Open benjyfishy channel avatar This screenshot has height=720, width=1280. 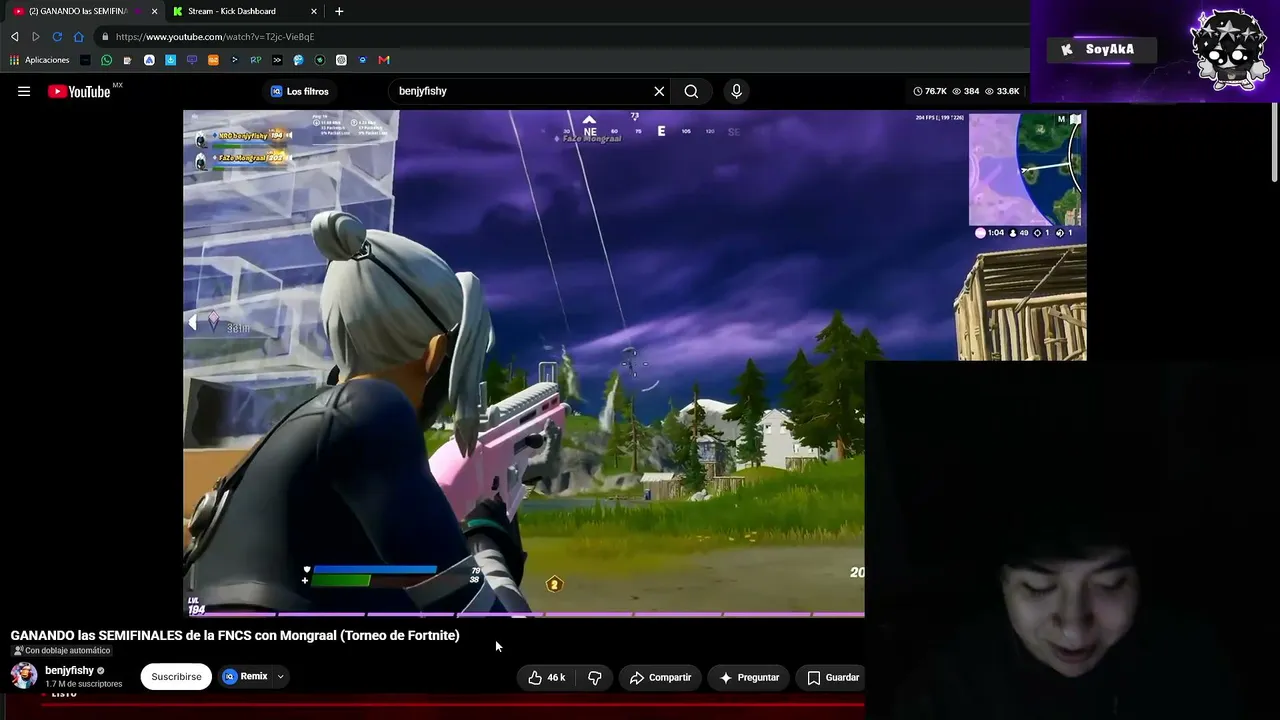(23, 676)
